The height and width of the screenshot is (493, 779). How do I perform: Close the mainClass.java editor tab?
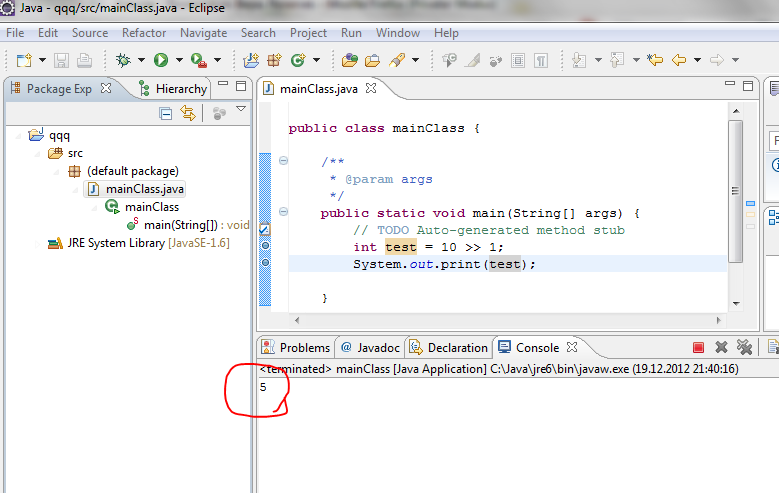(372, 88)
